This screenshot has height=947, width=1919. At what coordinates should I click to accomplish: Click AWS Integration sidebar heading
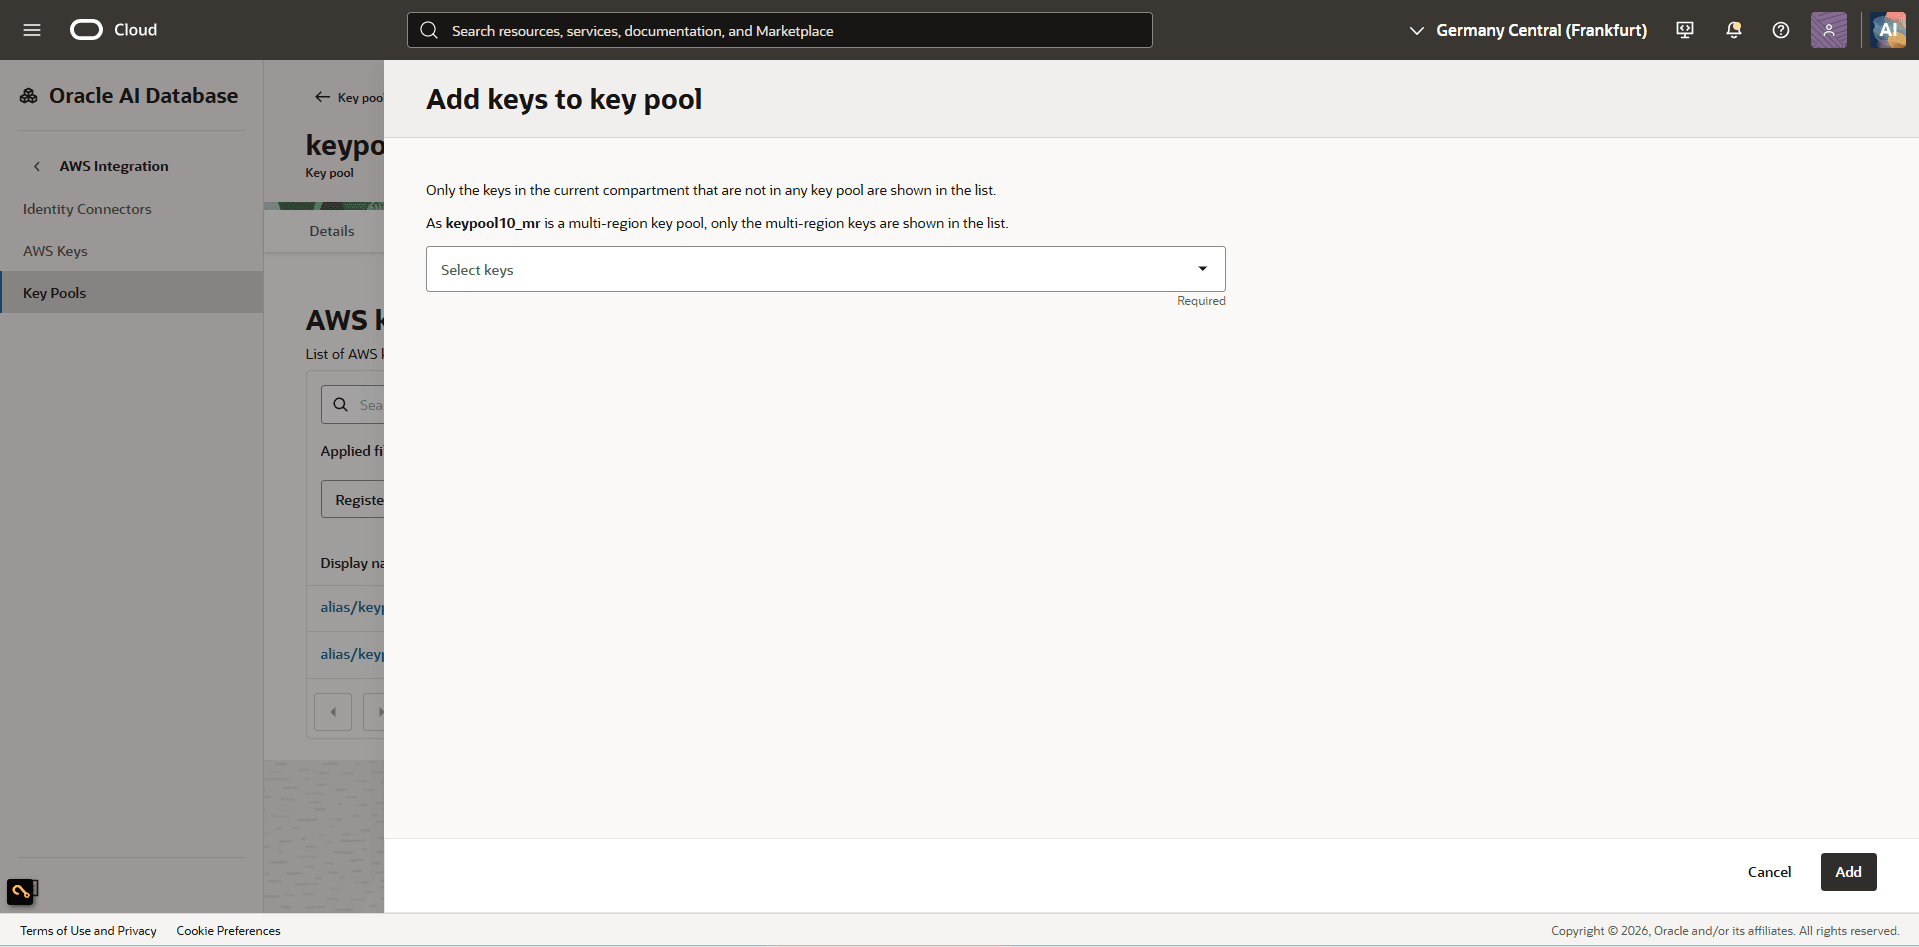(x=114, y=166)
